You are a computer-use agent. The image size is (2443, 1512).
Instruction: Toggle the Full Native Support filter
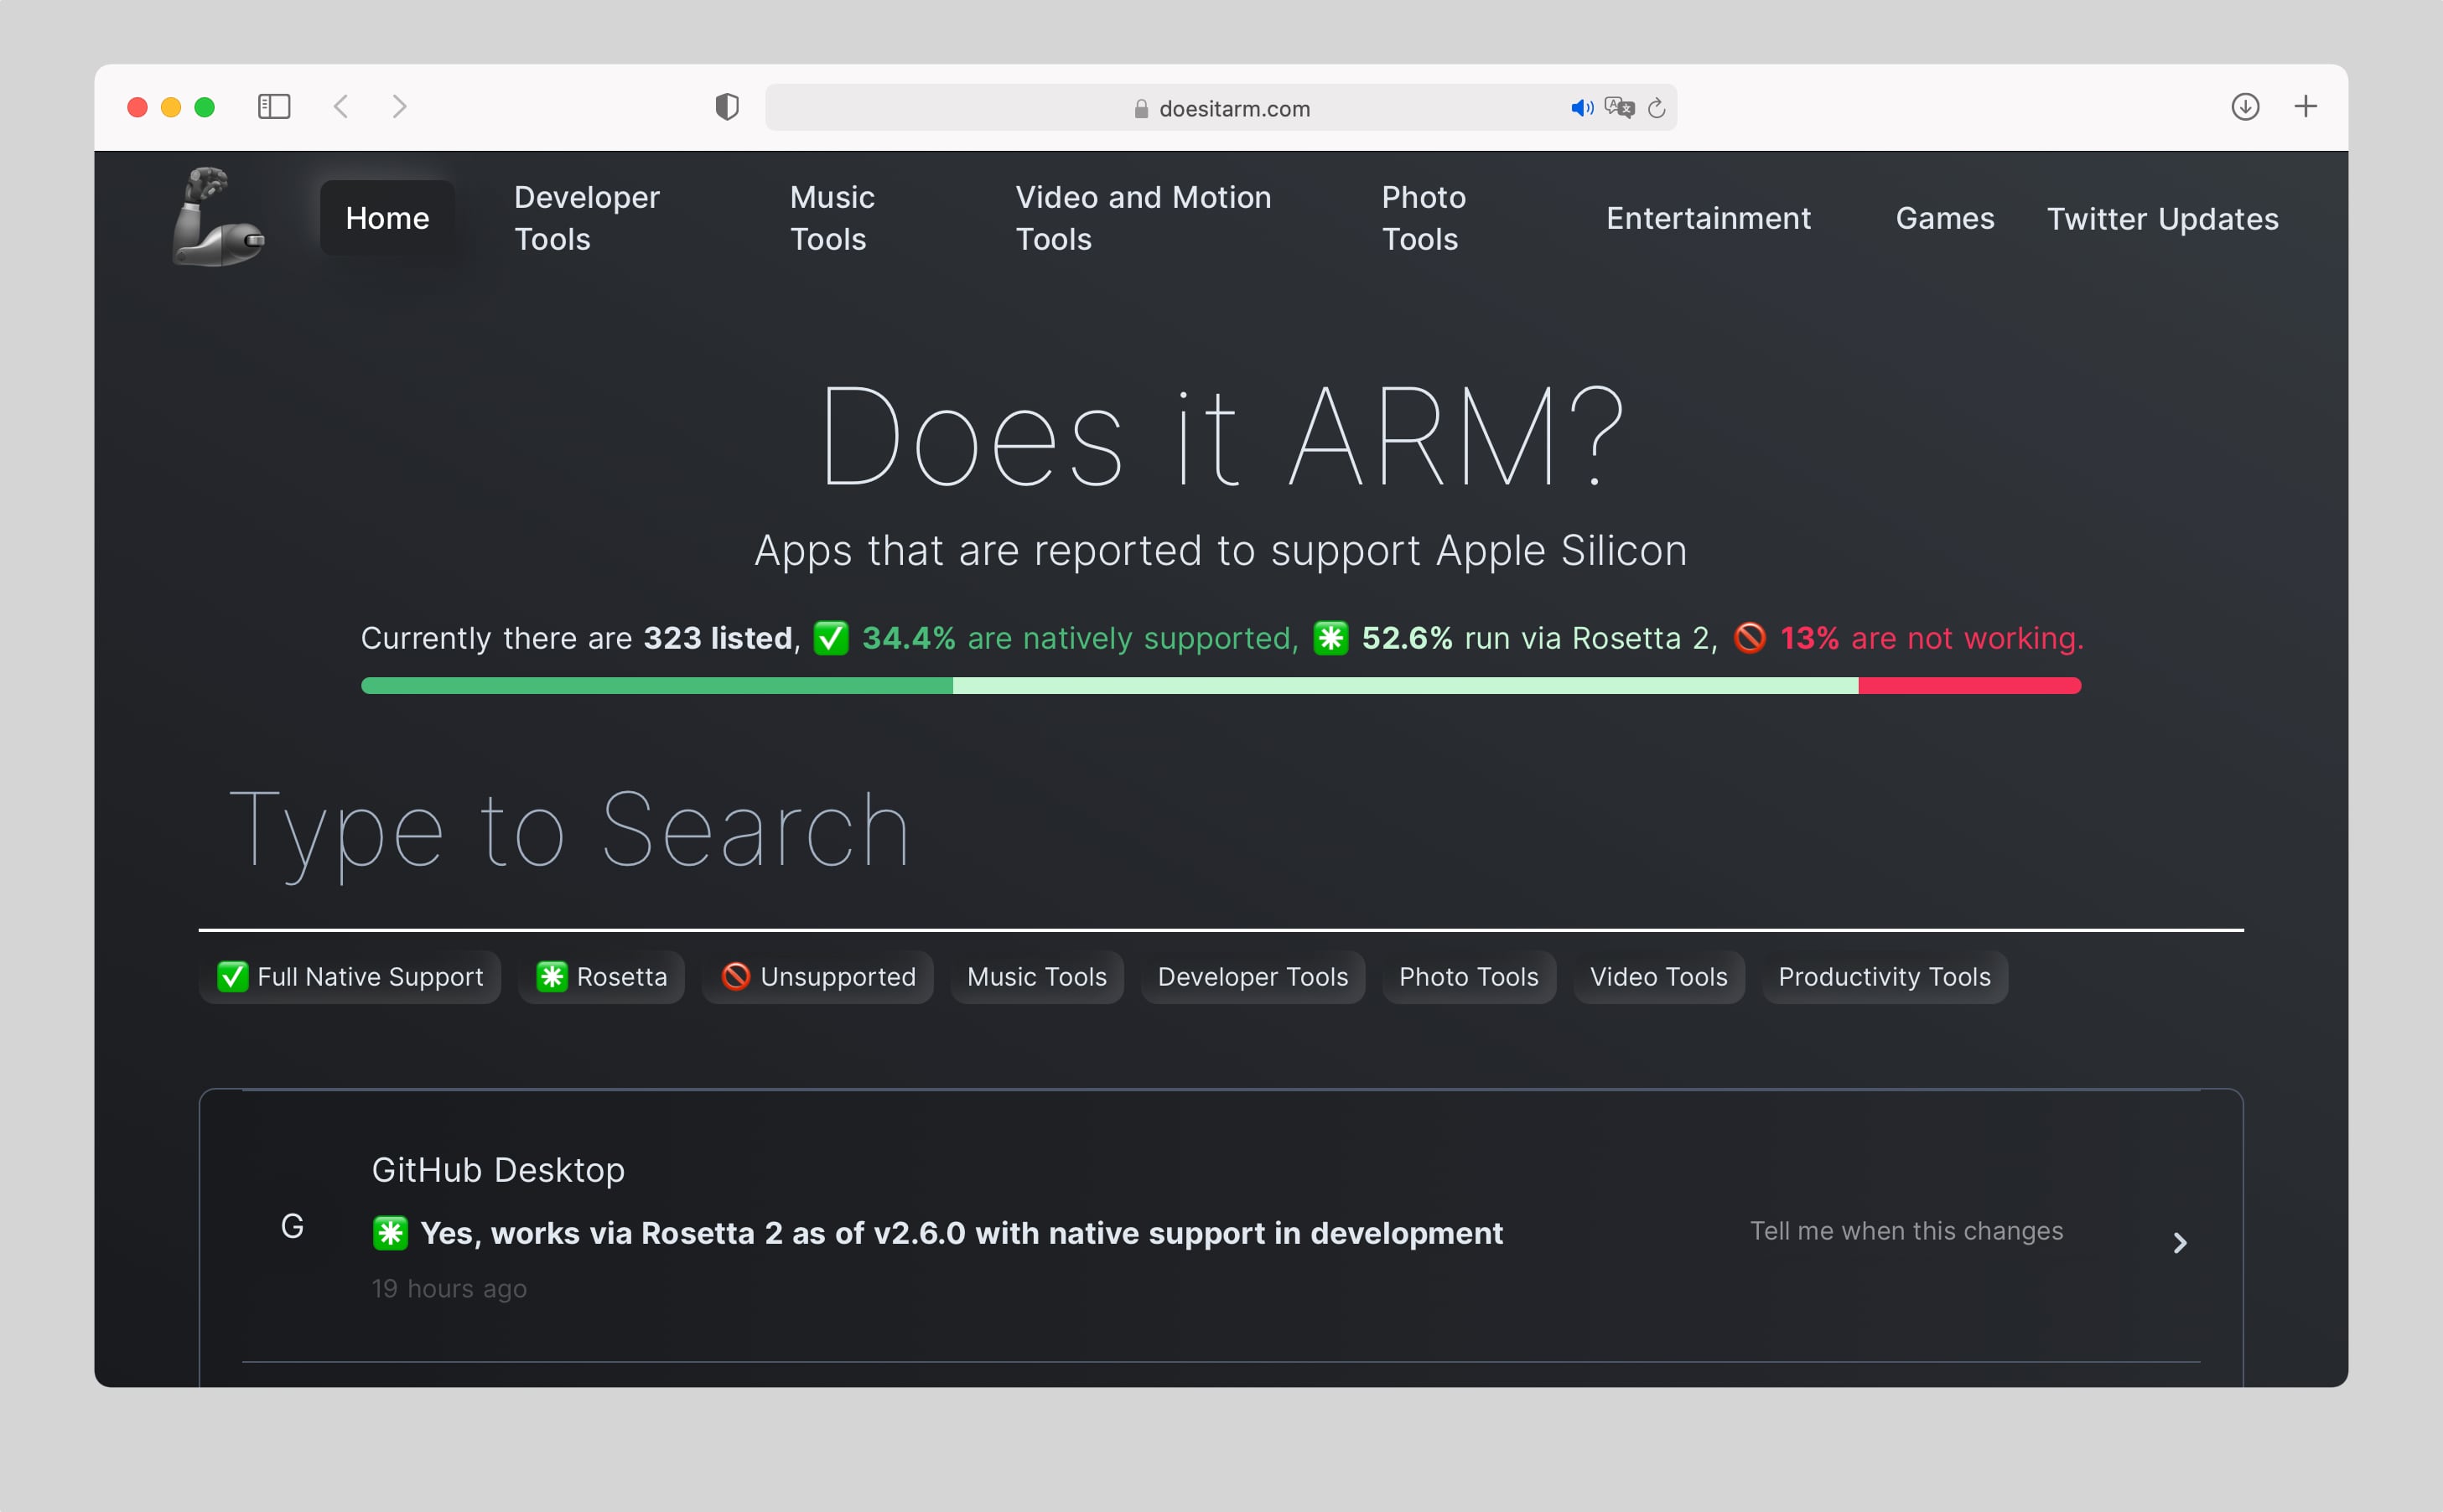pyautogui.click(x=350, y=977)
